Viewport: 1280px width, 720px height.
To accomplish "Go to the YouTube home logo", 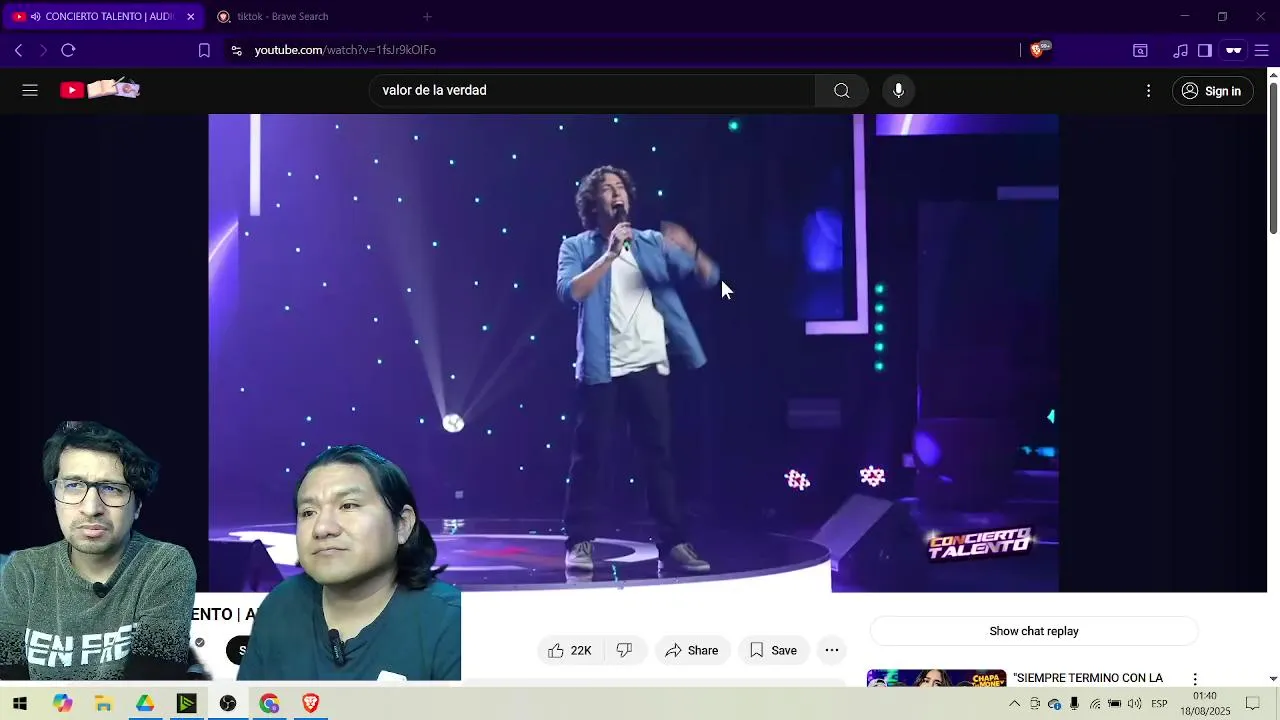I will pyautogui.click(x=100, y=90).
